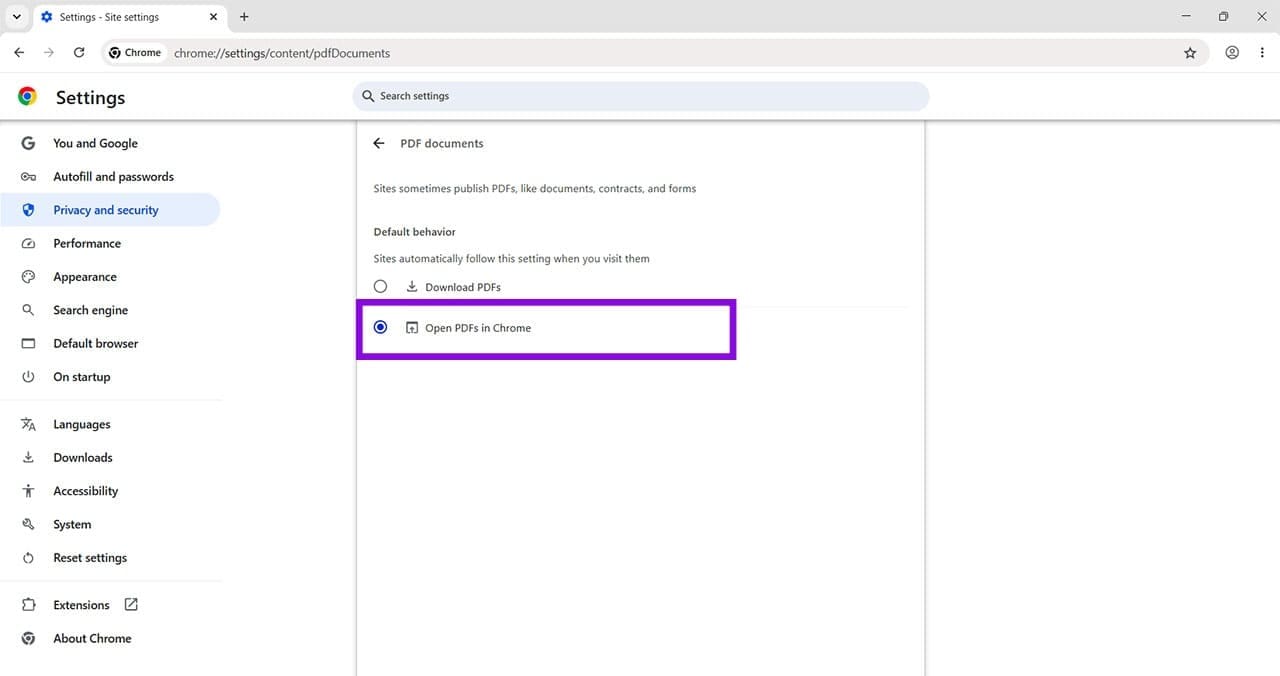This screenshot has height=676, width=1280.
Task: Select the Open PDFs in Chrome radio button
Action: point(380,327)
